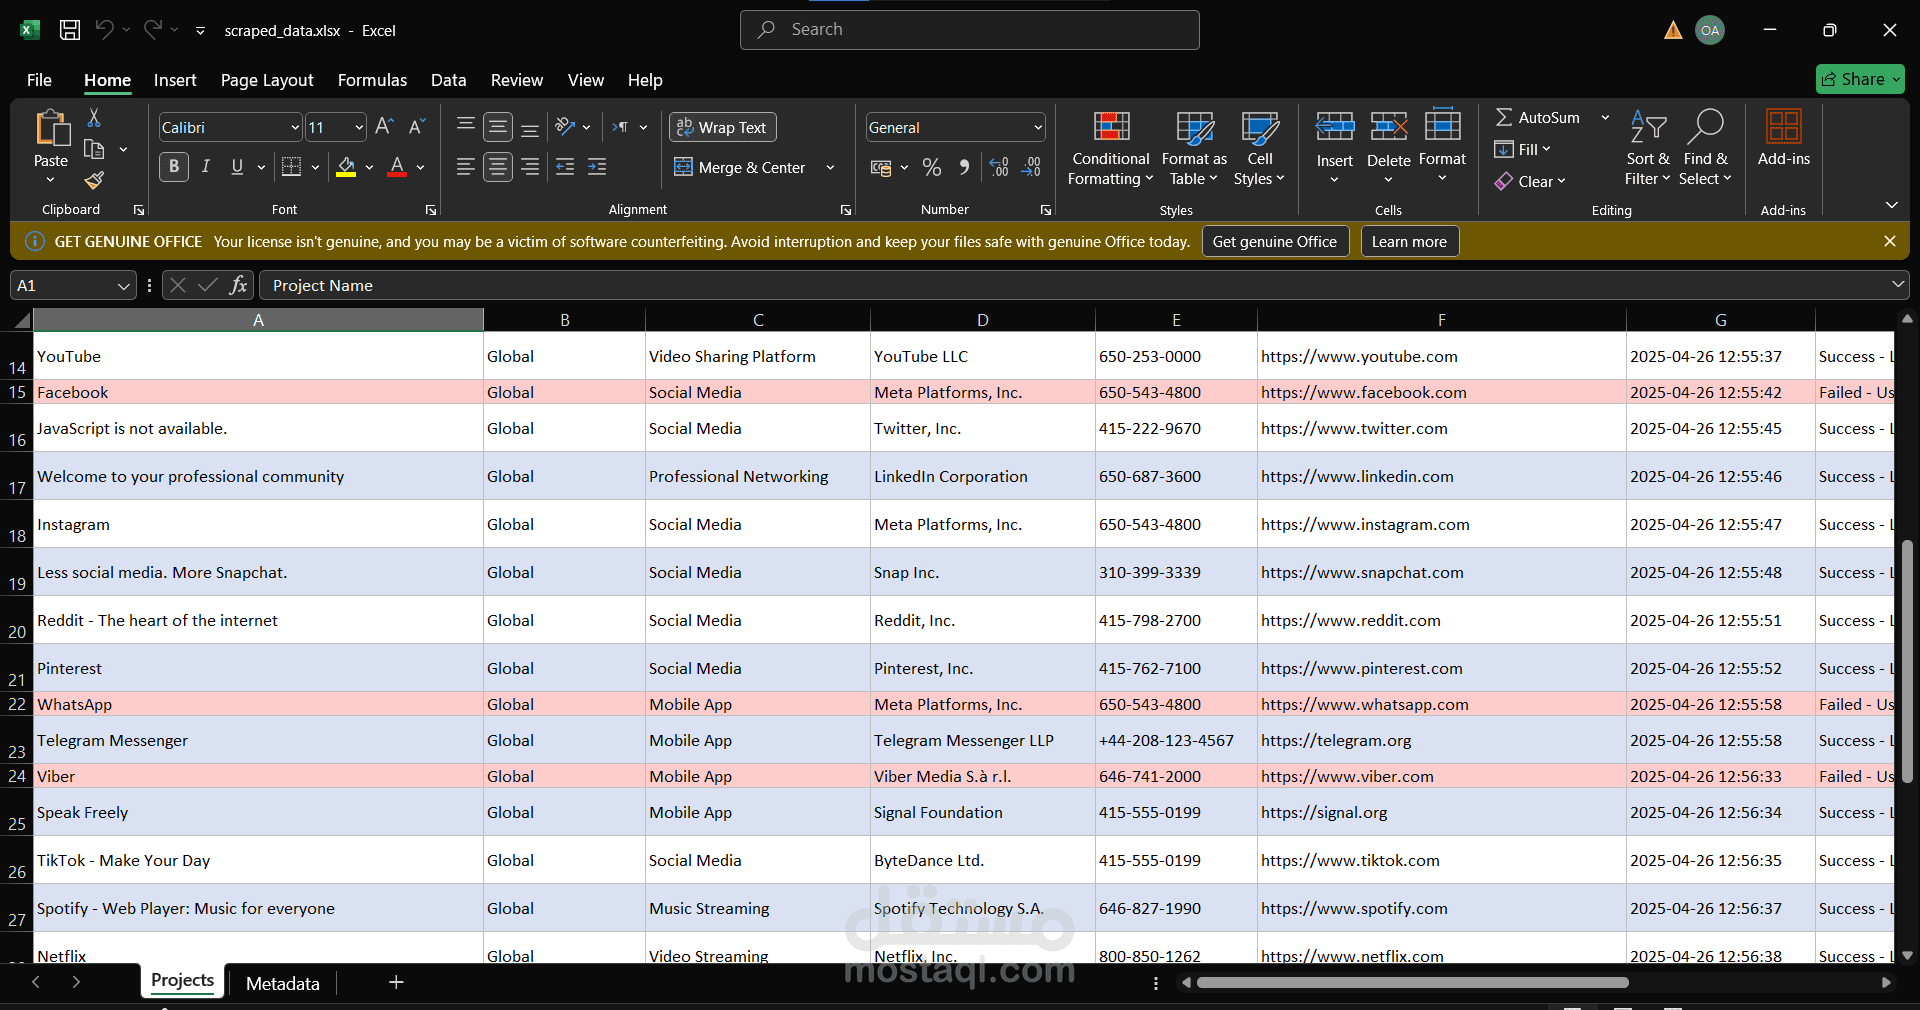This screenshot has width=1920, height=1010.
Task: Click the Save icon in title bar
Action: [x=70, y=30]
